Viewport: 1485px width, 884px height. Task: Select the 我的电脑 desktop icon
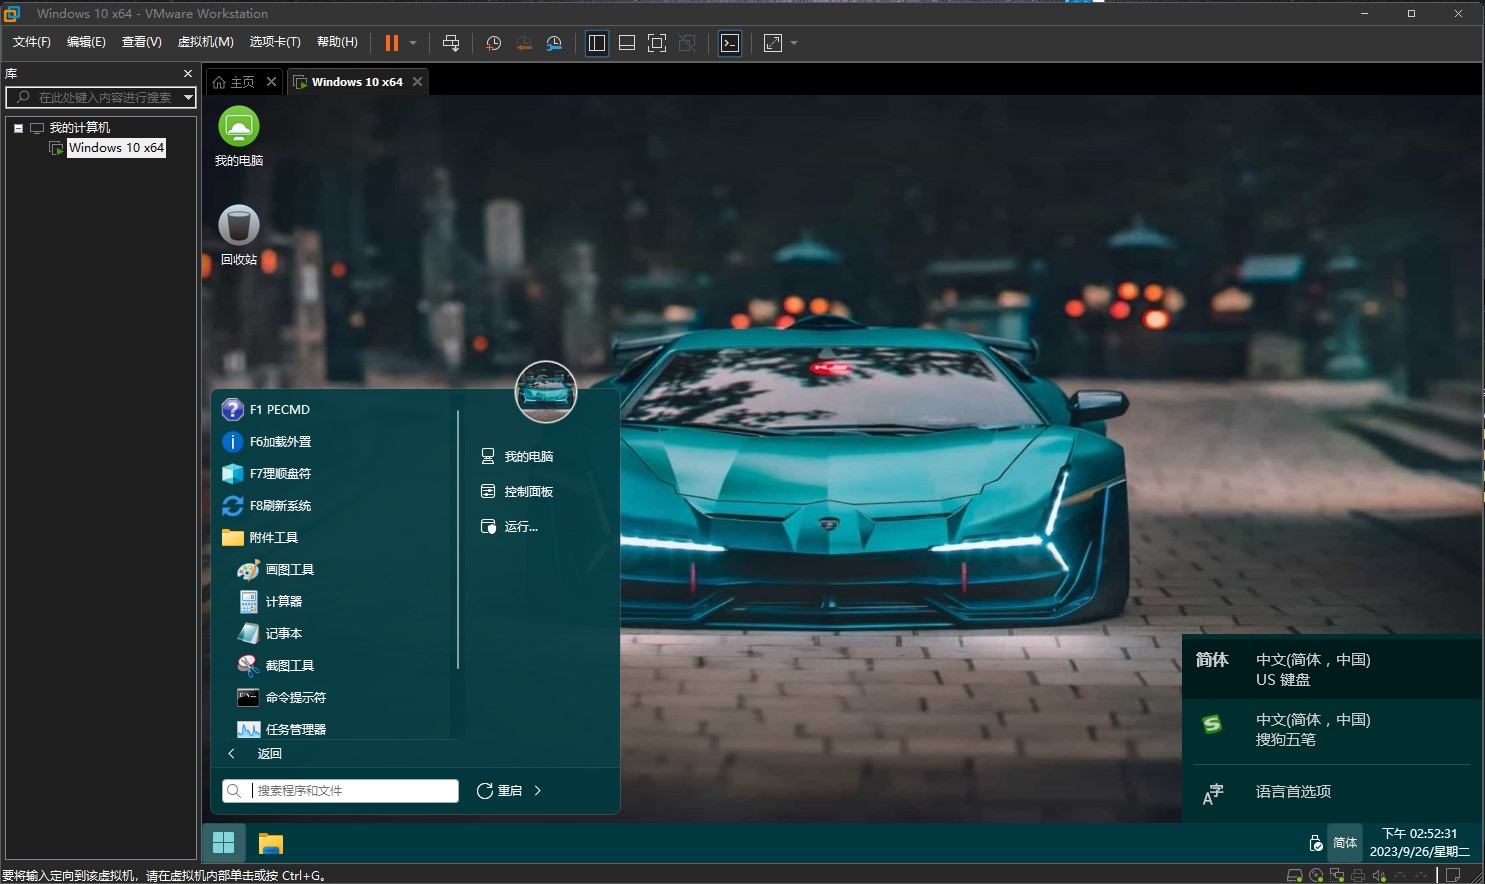(239, 137)
